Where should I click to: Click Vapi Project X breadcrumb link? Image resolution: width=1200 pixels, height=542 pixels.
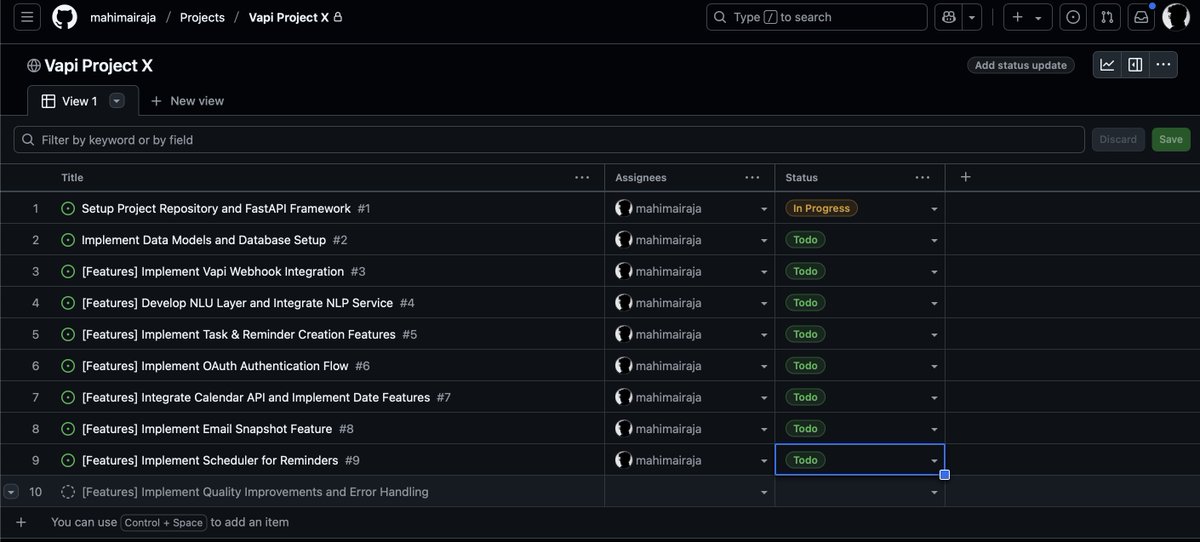289,17
